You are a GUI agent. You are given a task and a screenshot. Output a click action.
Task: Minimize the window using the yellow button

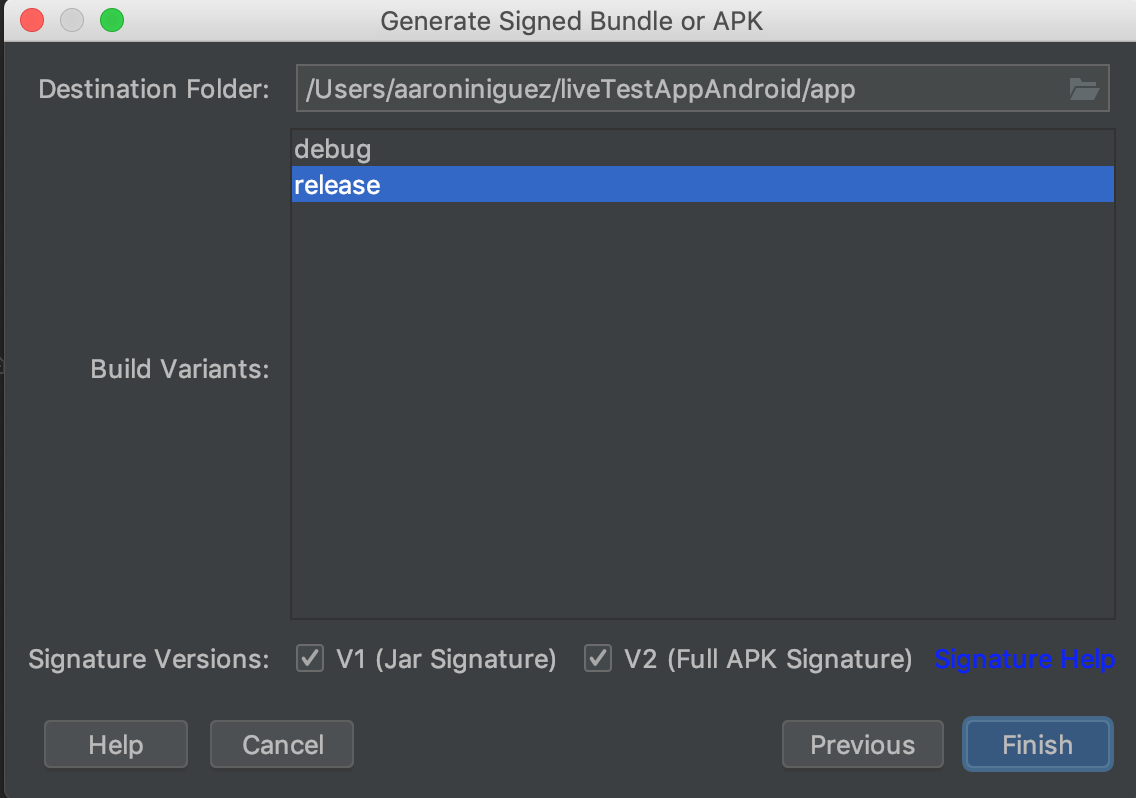click(72, 20)
